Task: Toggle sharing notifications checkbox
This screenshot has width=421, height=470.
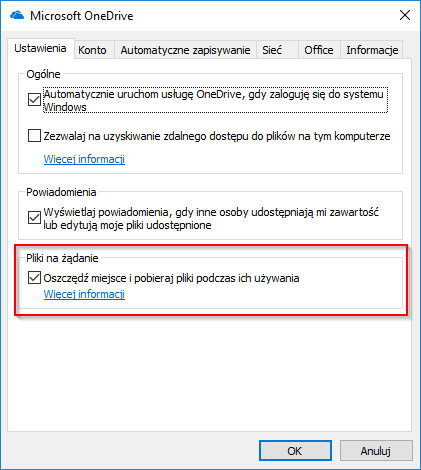Action: click(34, 218)
